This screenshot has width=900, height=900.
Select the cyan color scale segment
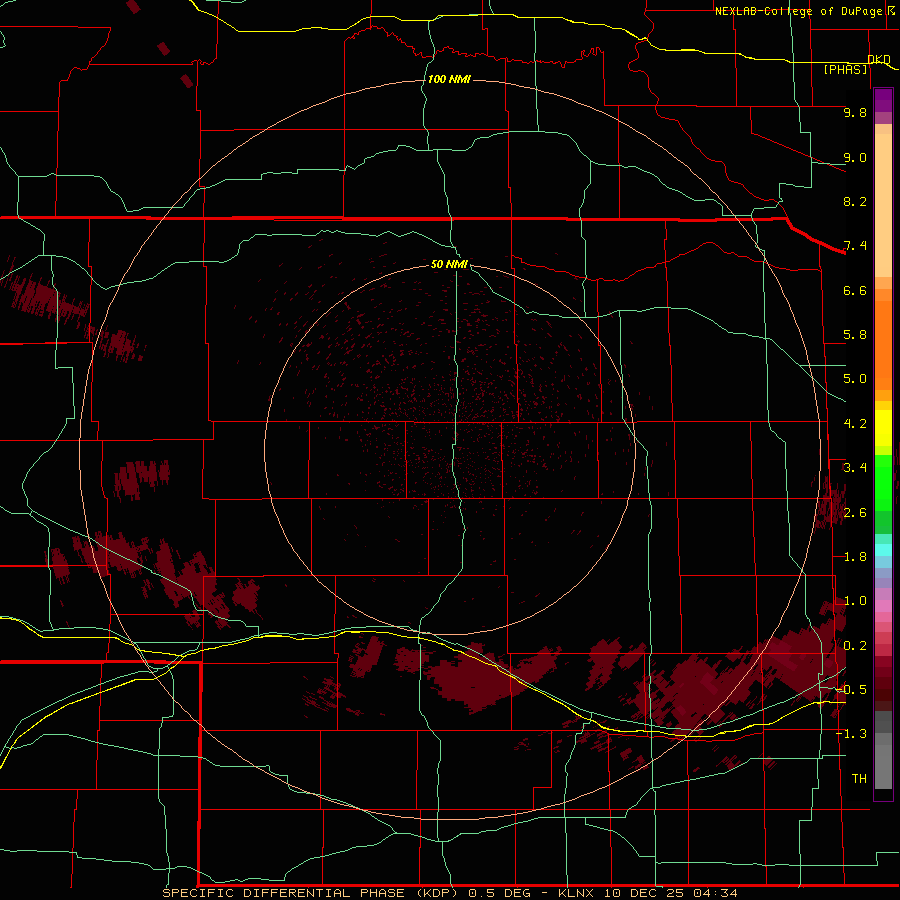point(883,550)
